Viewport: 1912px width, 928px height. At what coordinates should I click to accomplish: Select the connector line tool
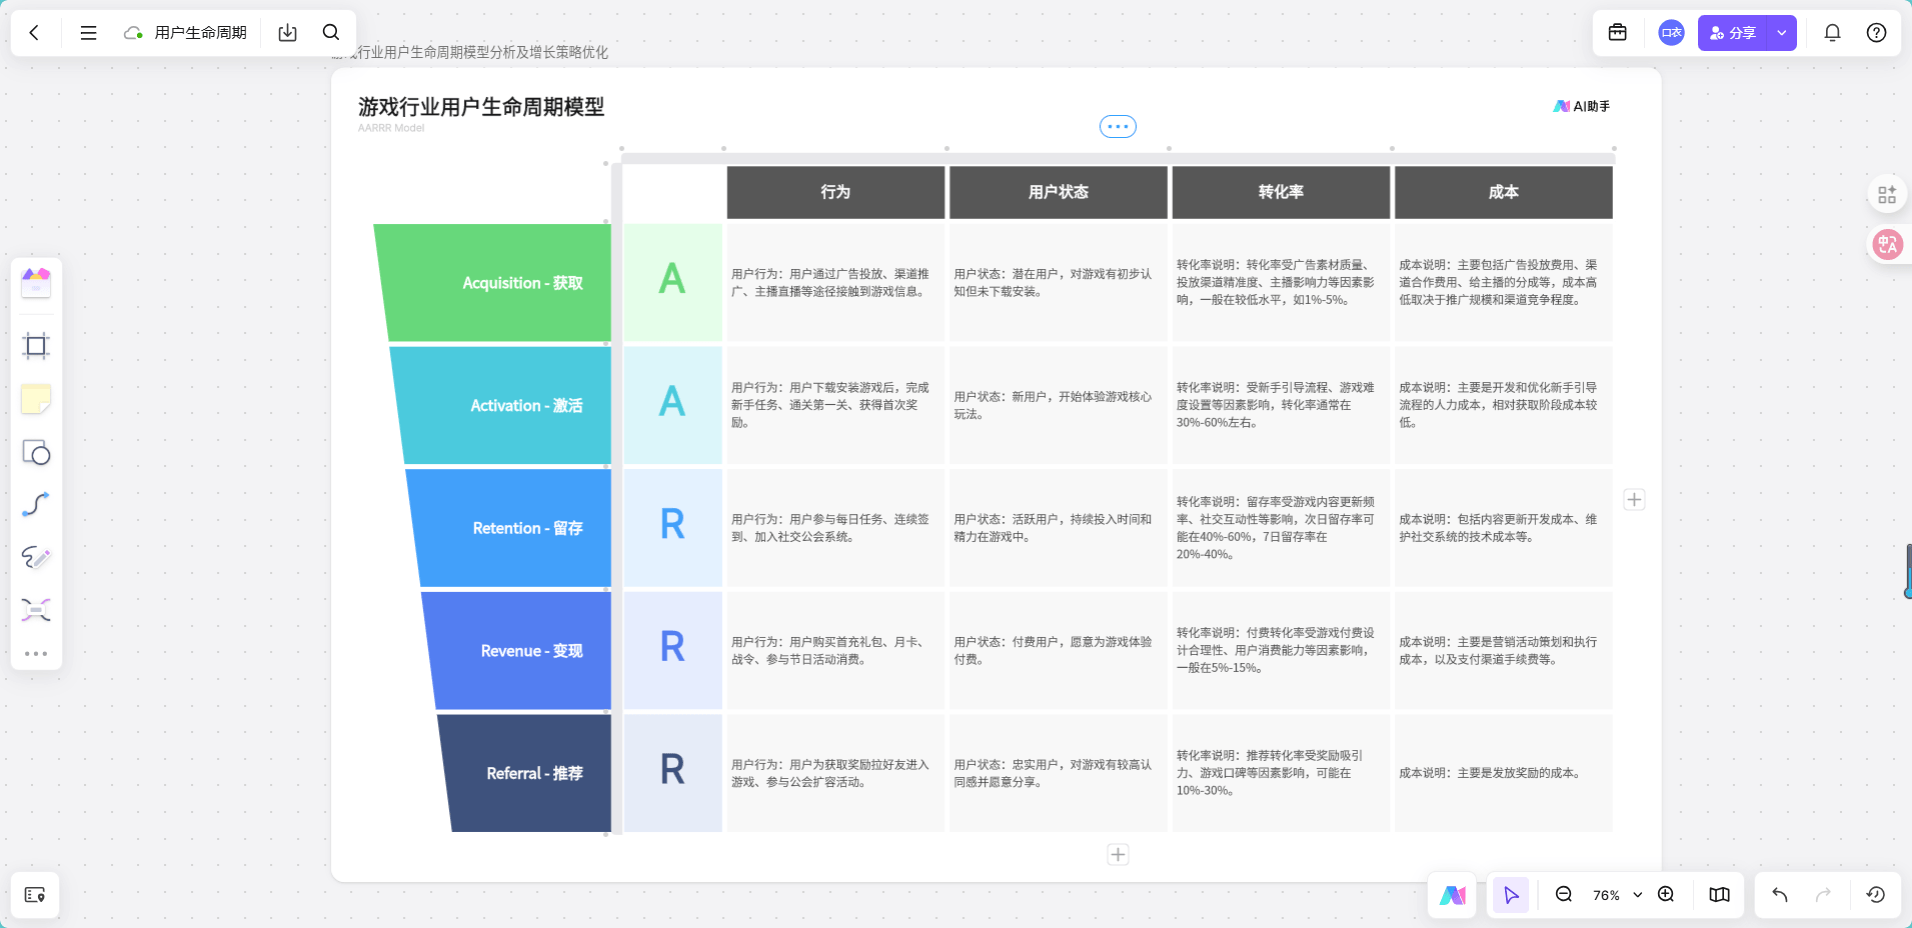click(36, 505)
